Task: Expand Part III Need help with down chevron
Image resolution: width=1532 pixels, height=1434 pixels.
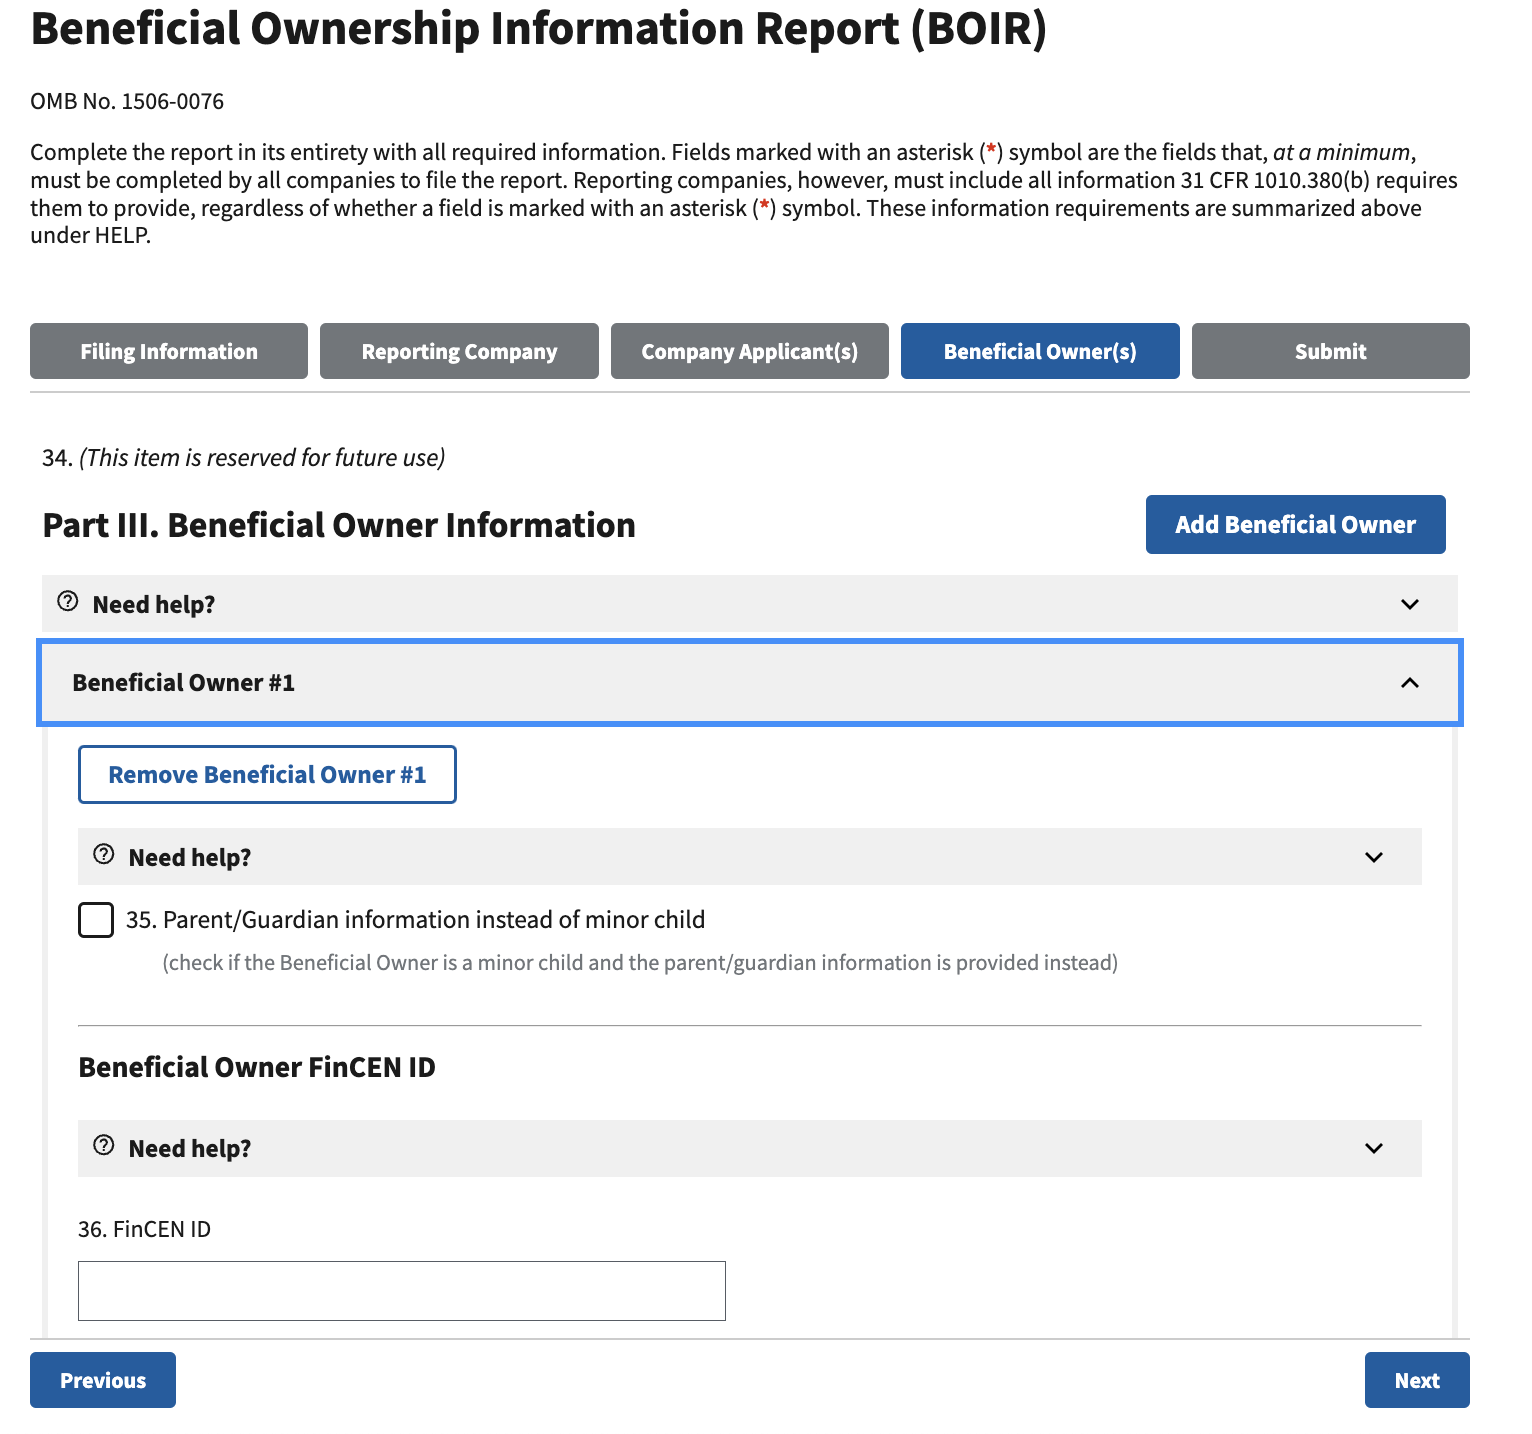Action: 1409,604
